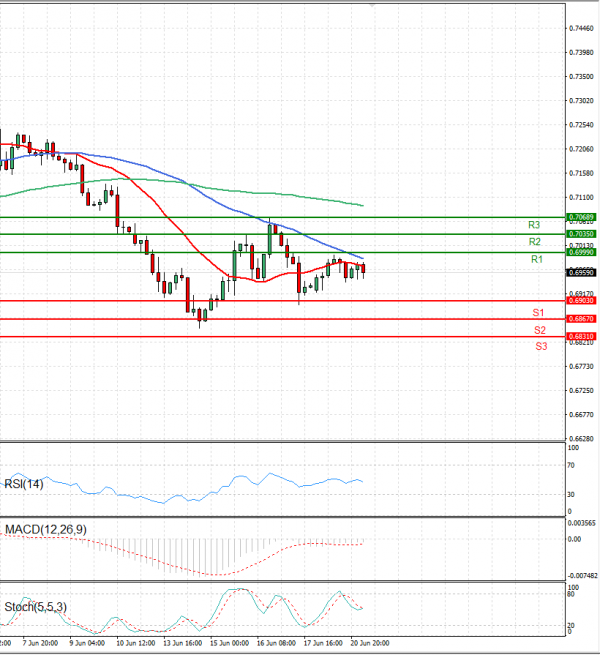Click the 0.66280 price axis value
Viewport: 600px width, 655px height.
pos(581,439)
